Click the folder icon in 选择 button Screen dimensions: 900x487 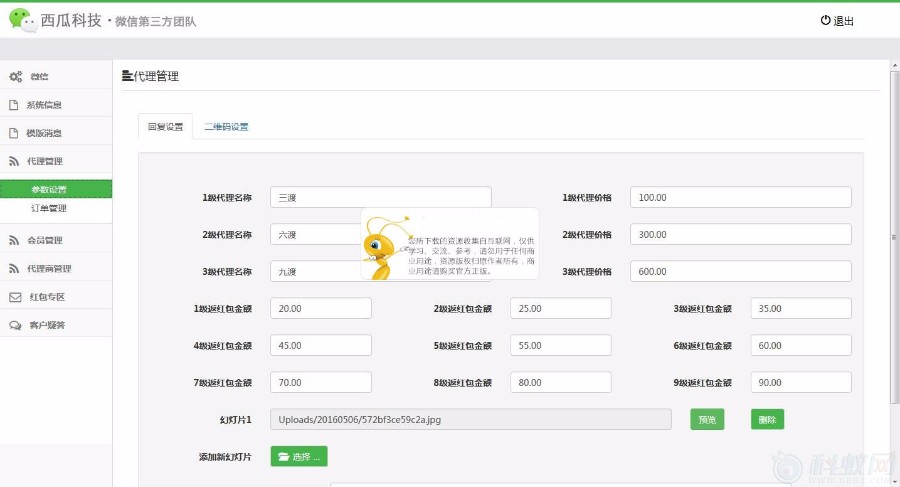tap(284, 457)
